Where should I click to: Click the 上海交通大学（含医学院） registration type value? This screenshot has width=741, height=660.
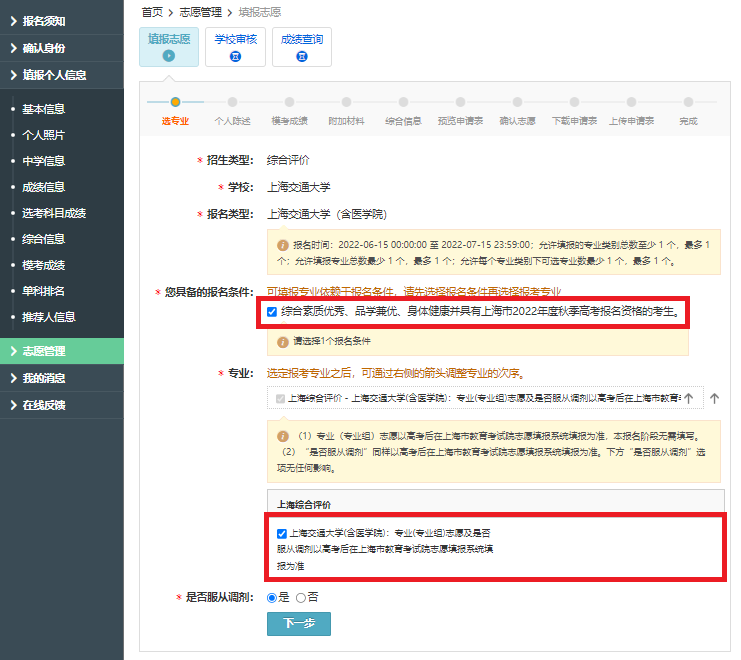tap(327, 214)
